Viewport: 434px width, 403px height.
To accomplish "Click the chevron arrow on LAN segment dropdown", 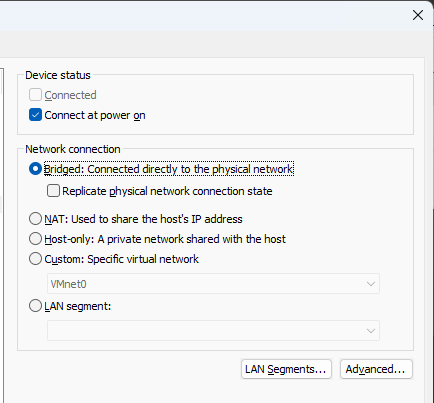I will pos(371,331).
